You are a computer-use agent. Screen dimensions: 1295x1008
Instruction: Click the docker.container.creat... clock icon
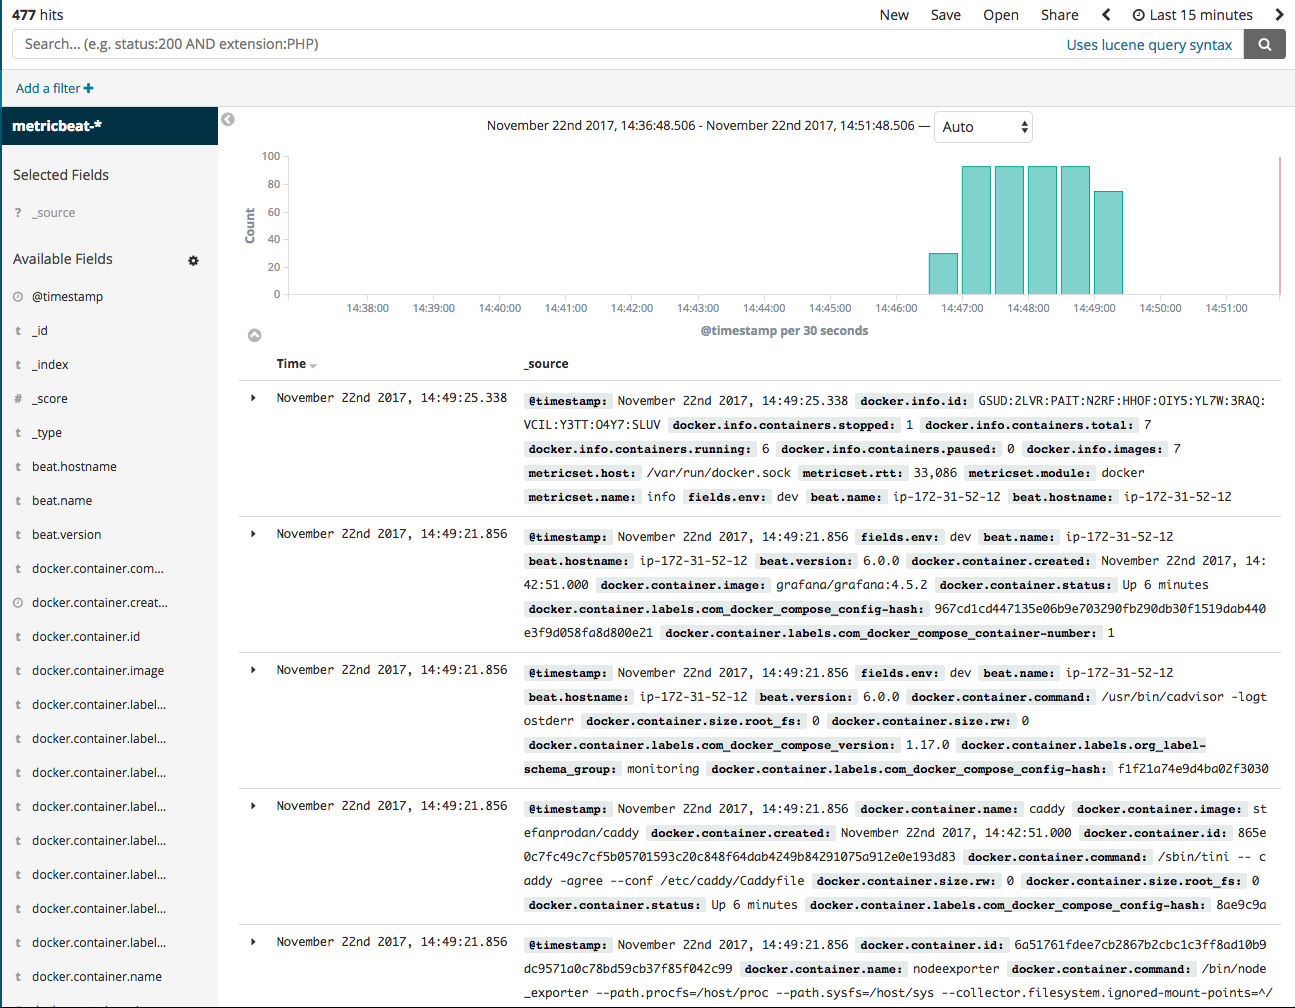click(18, 603)
